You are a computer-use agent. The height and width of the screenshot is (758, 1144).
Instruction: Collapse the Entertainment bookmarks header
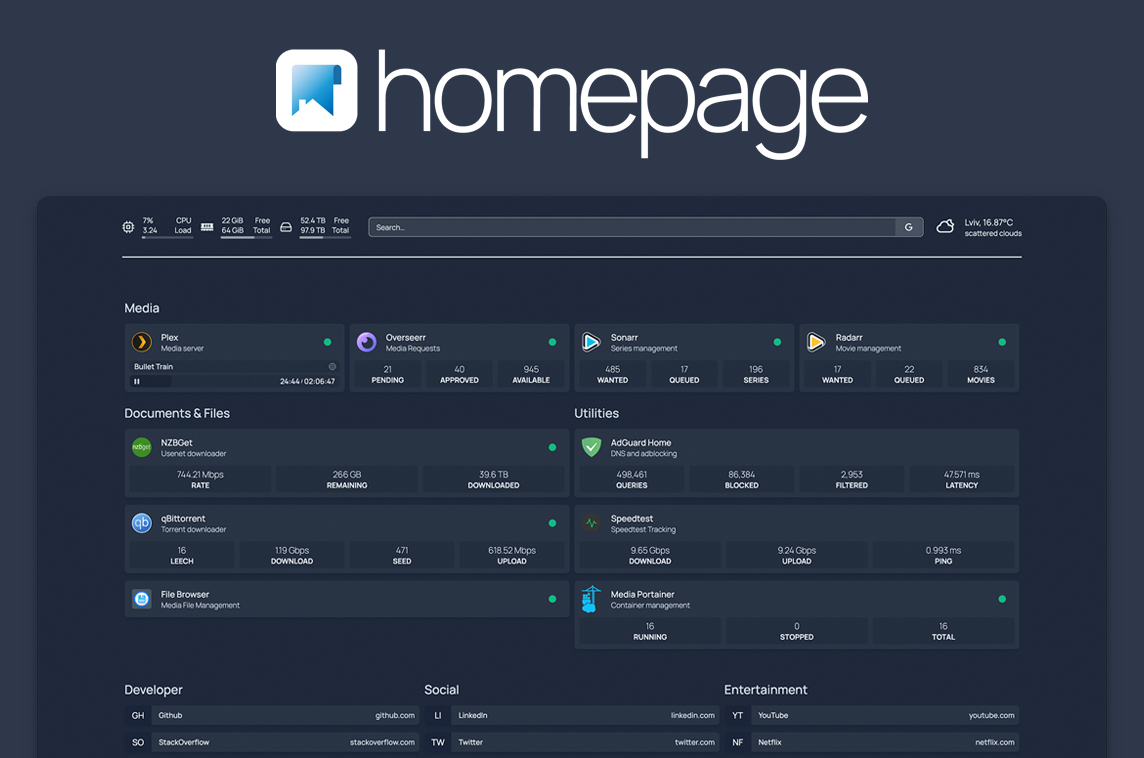[x=765, y=689]
